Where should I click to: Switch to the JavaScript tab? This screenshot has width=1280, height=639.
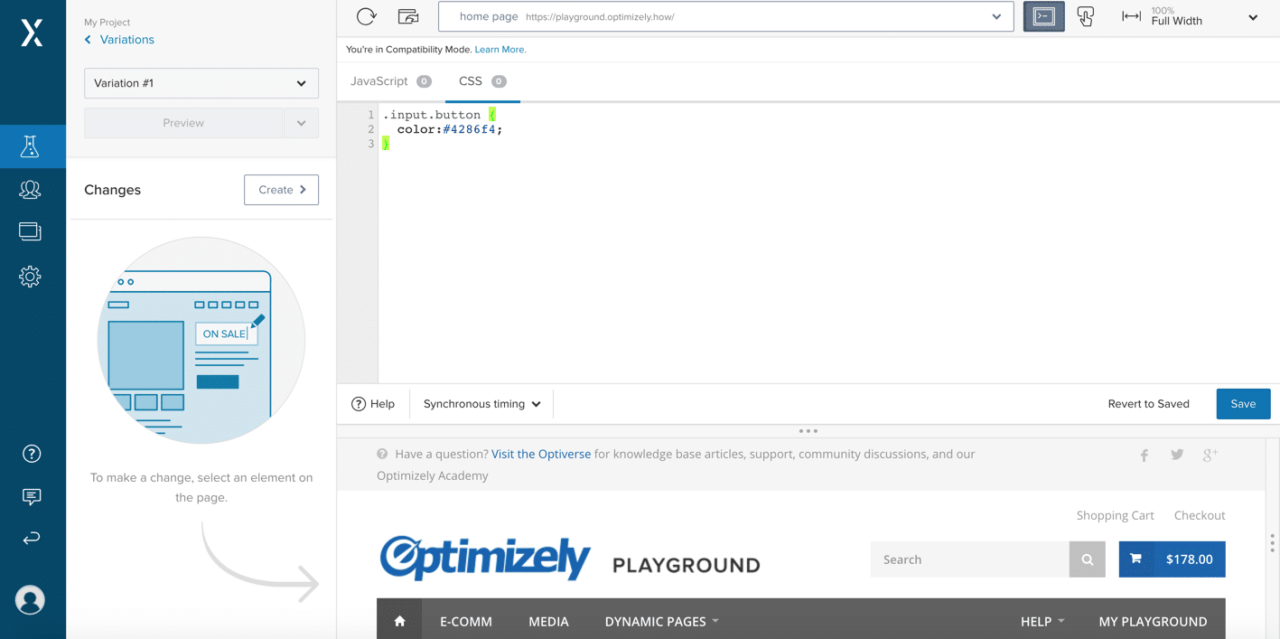click(380, 81)
